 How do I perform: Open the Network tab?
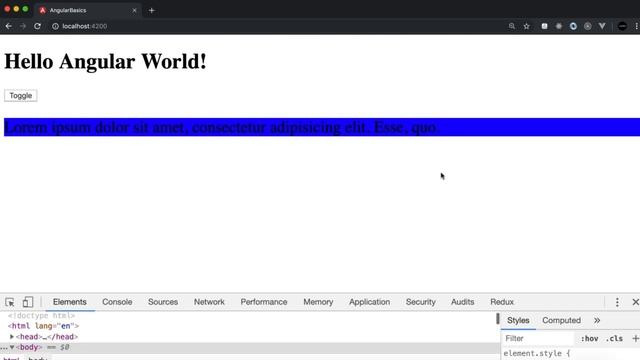pos(209,302)
